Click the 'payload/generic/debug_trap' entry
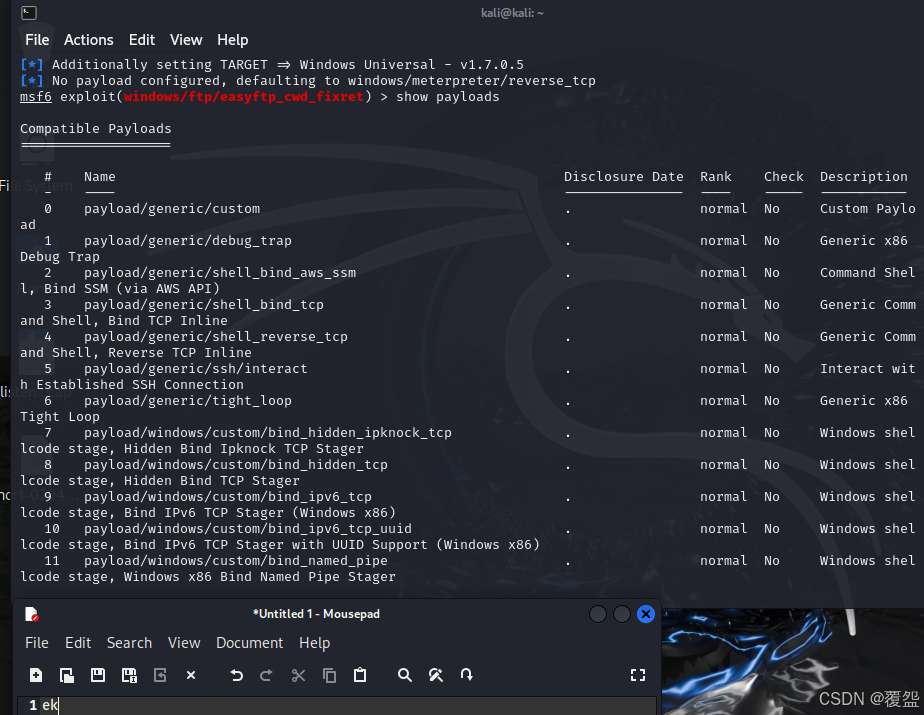Viewport: 924px width, 715px height. (x=187, y=240)
